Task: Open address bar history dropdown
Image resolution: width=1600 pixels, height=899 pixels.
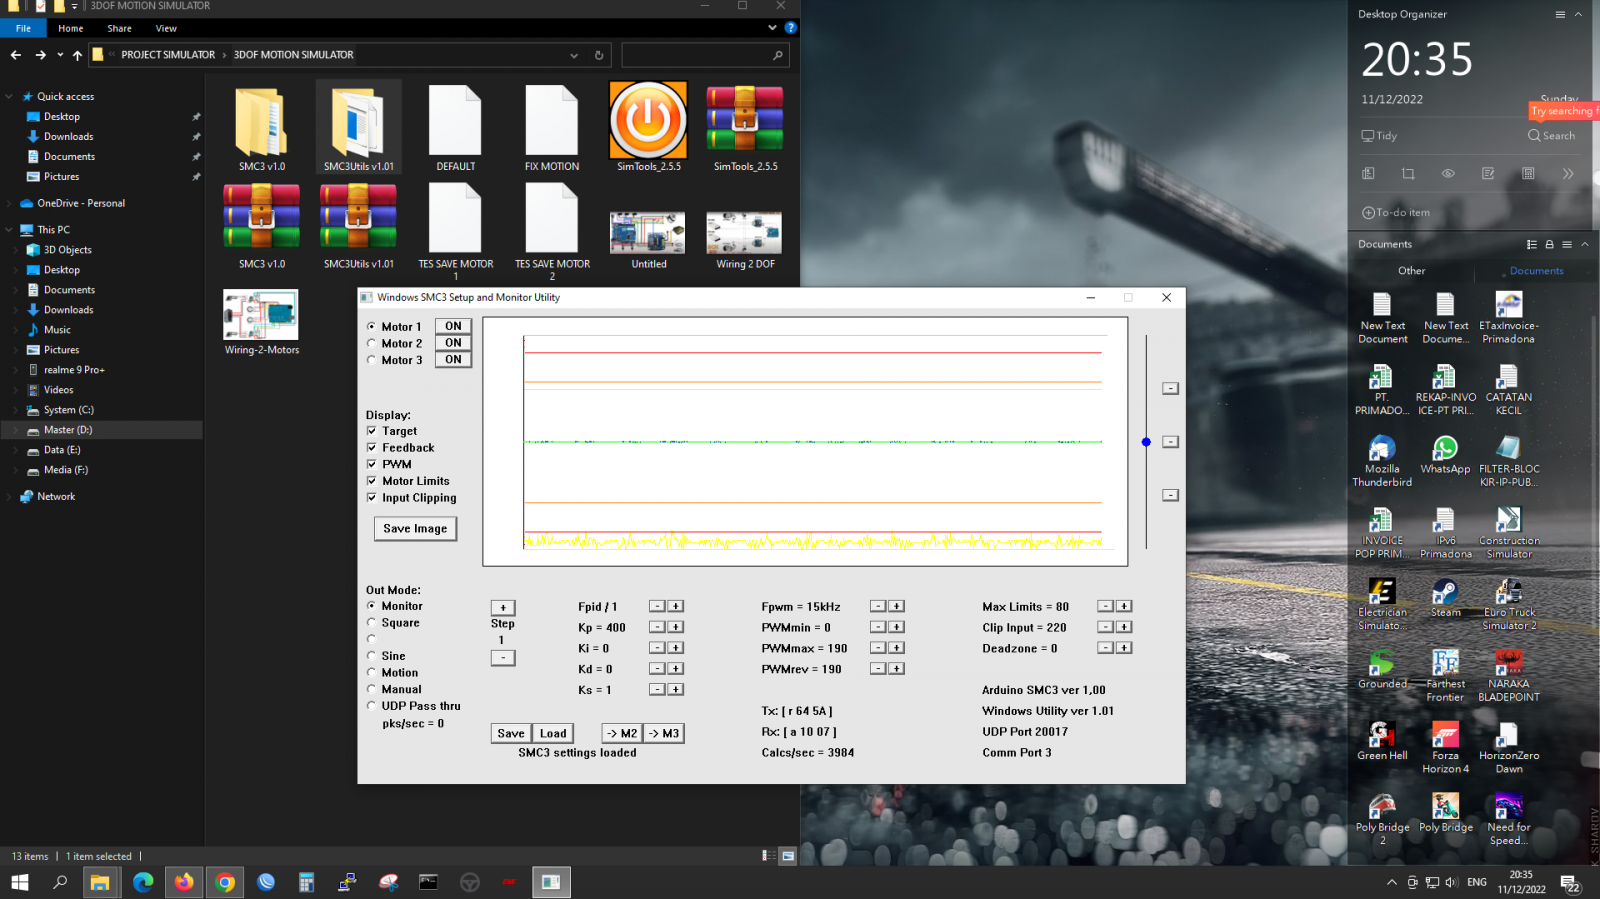Action: [x=574, y=55]
